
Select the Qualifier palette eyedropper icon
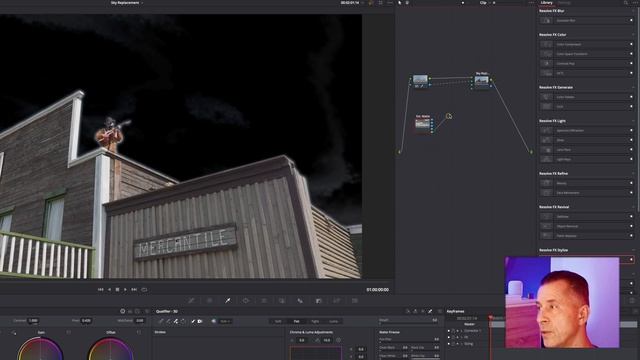[228, 300]
